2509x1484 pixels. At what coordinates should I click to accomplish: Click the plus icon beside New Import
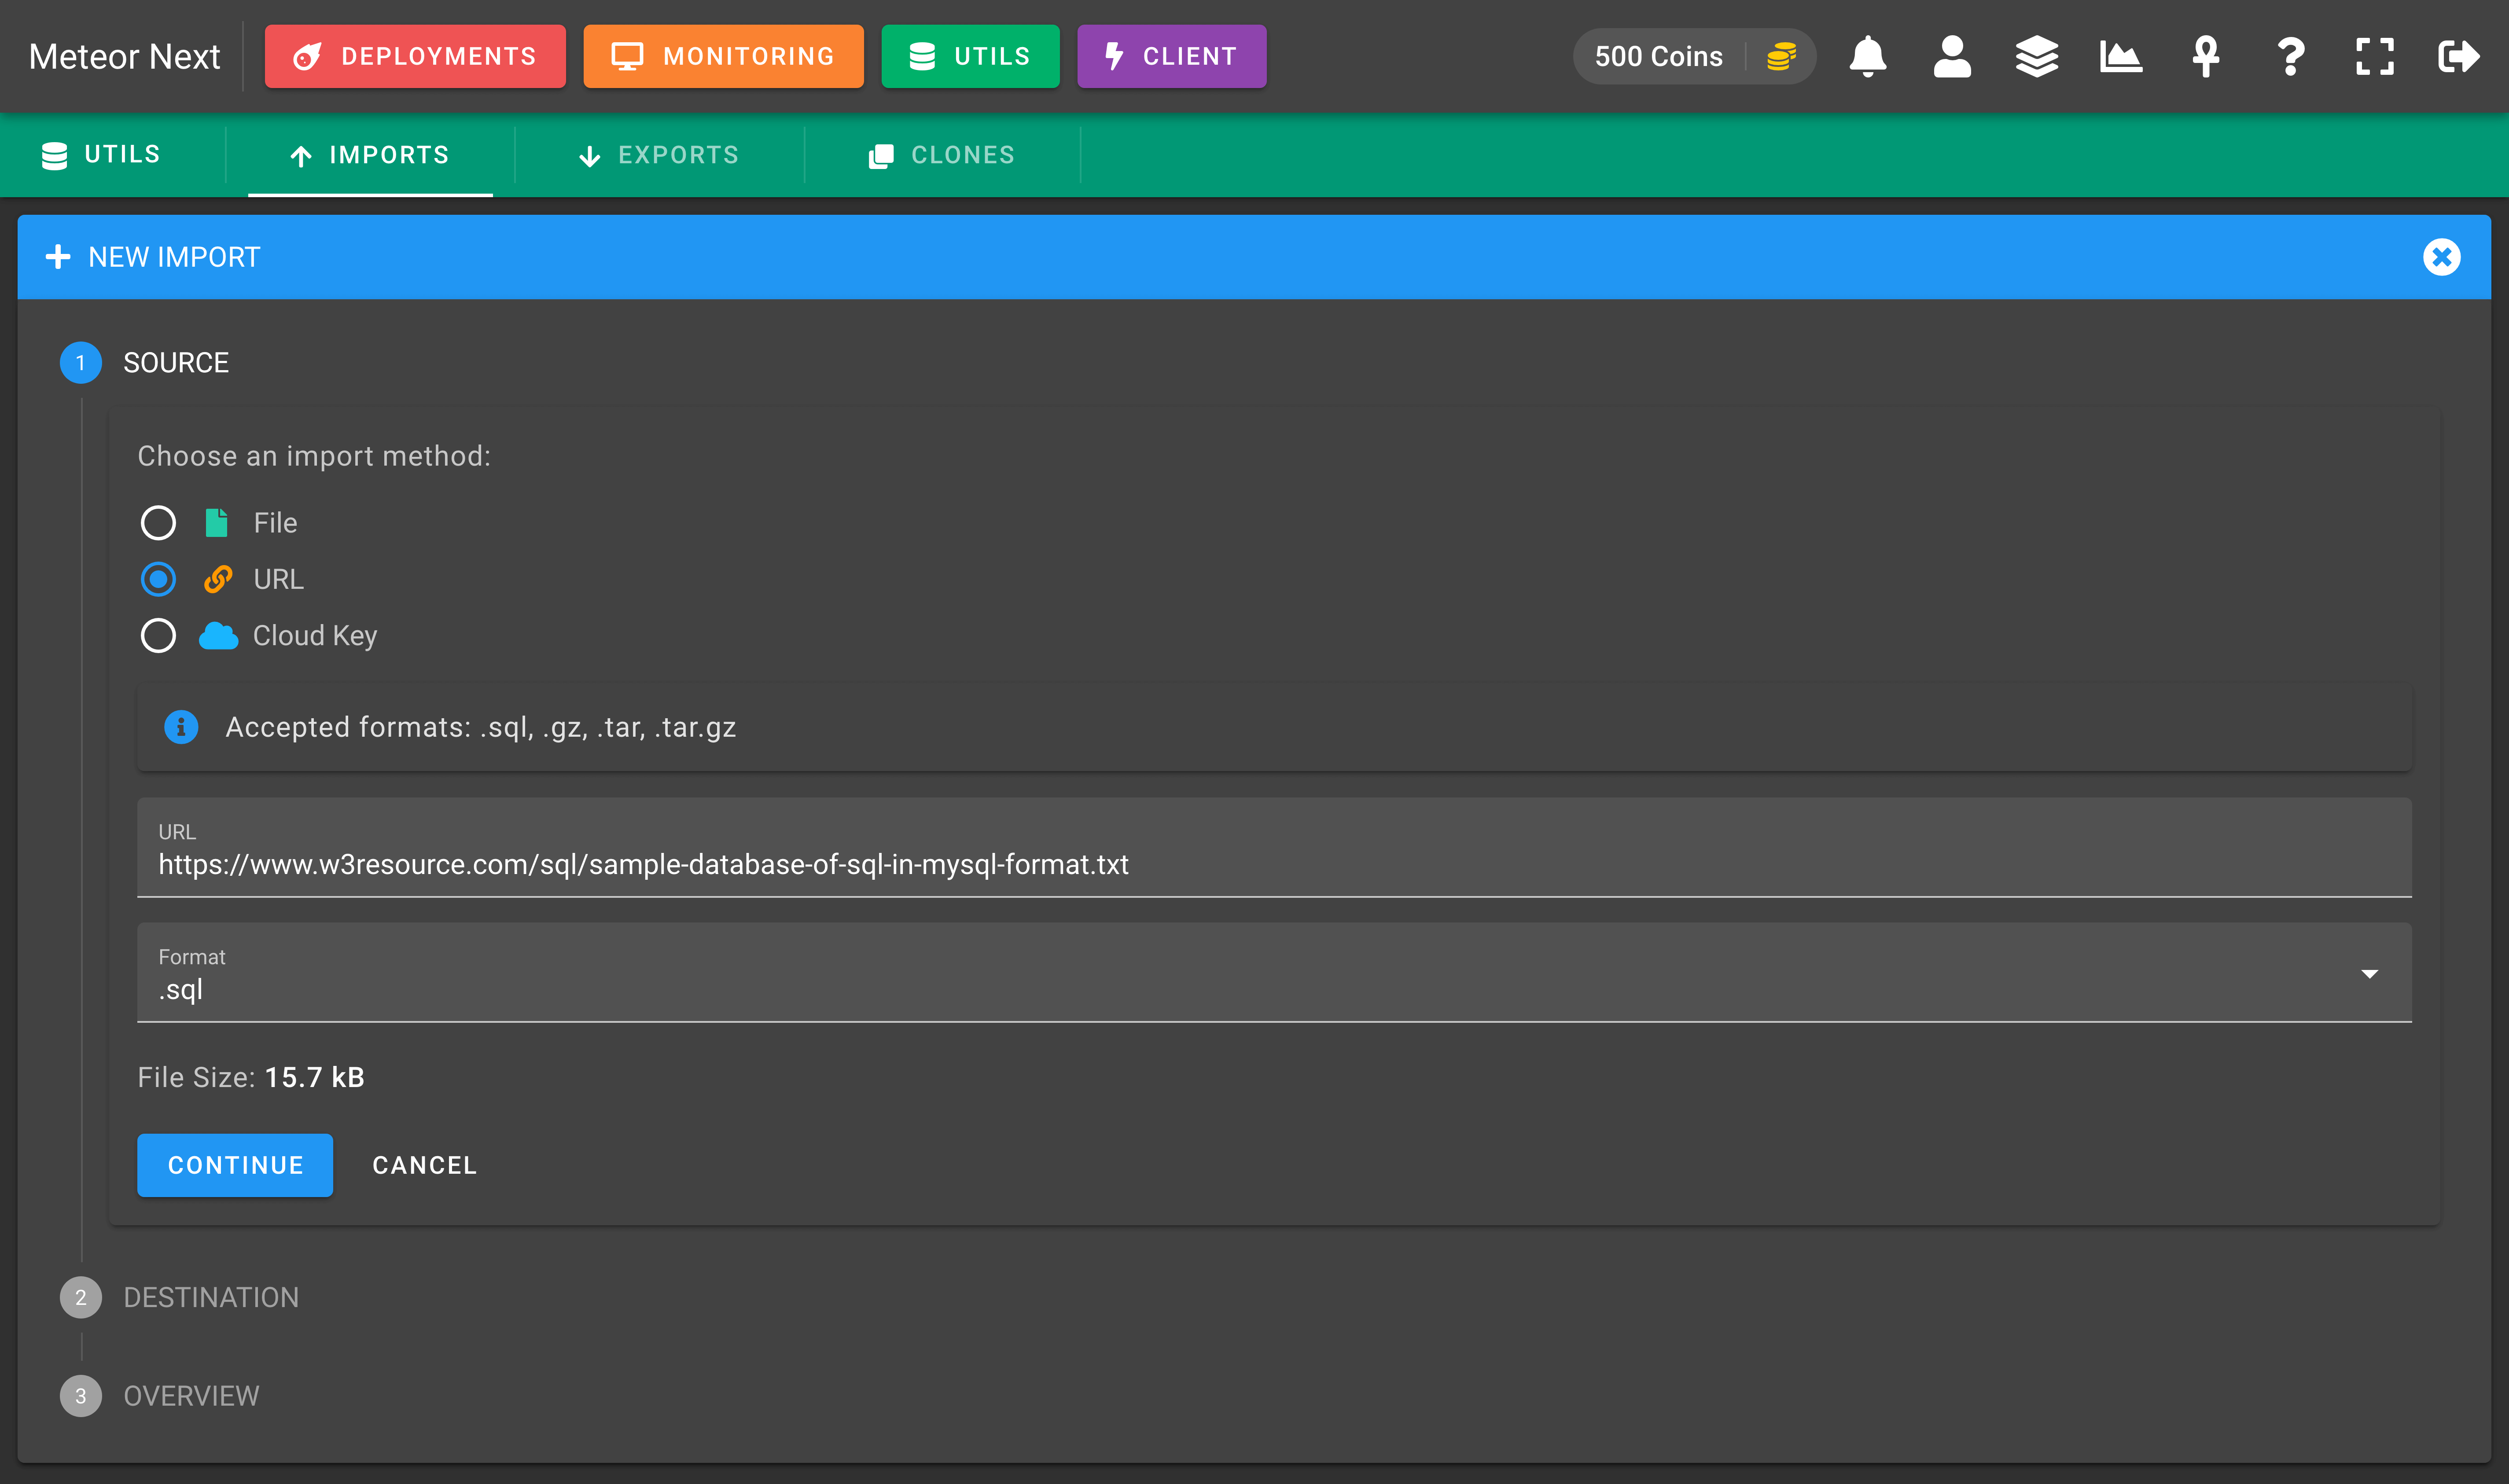point(58,257)
